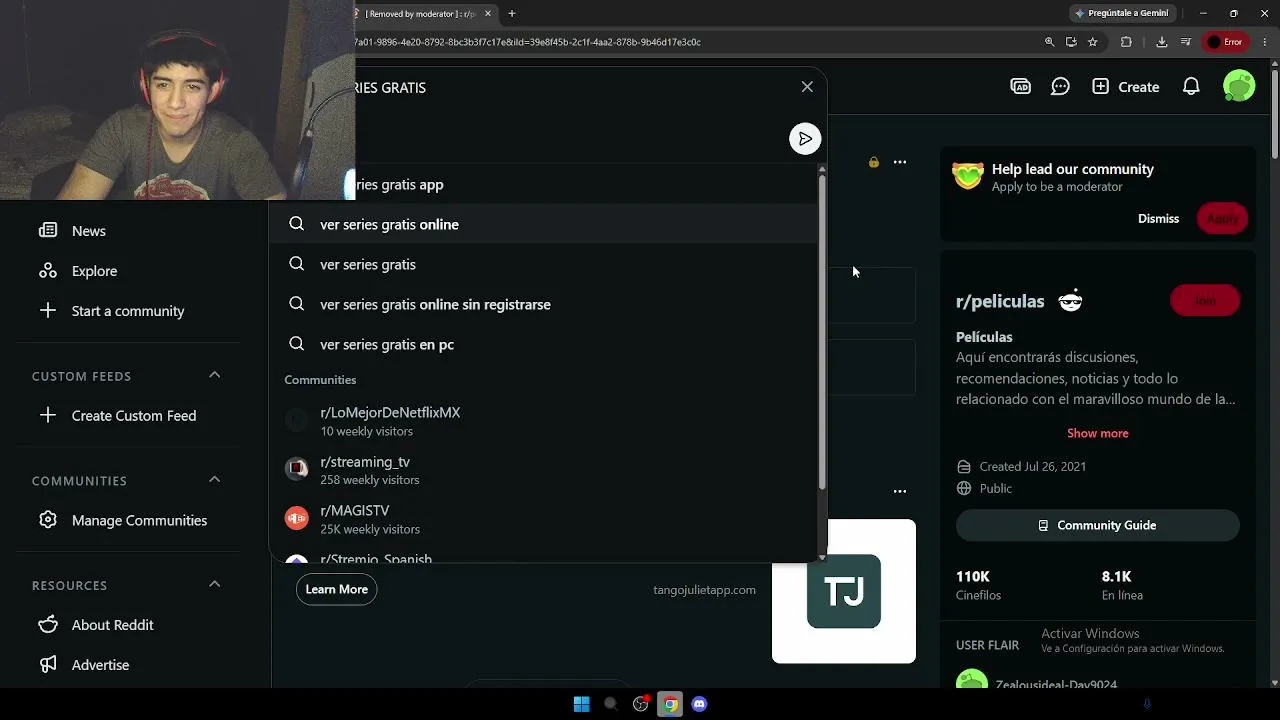Screen dimensions: 1280x720
Task: Open the Chrome zoom magnifier icon
Action: (1049, 42)
